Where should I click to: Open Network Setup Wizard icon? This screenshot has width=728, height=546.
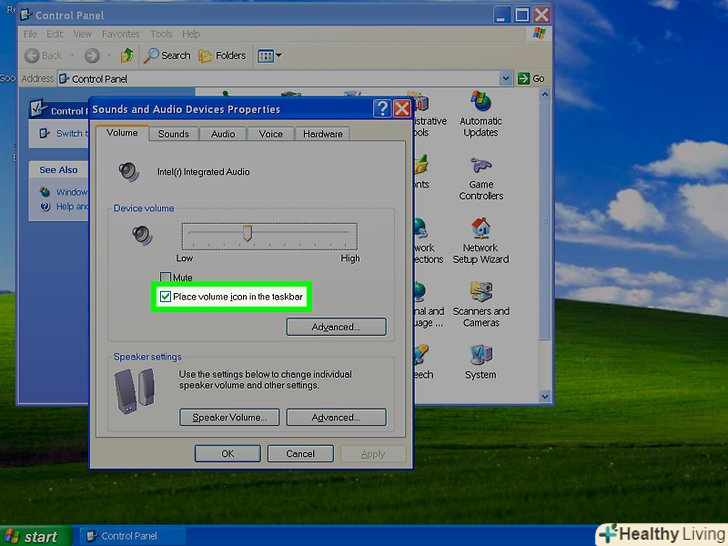pos(481,241)
